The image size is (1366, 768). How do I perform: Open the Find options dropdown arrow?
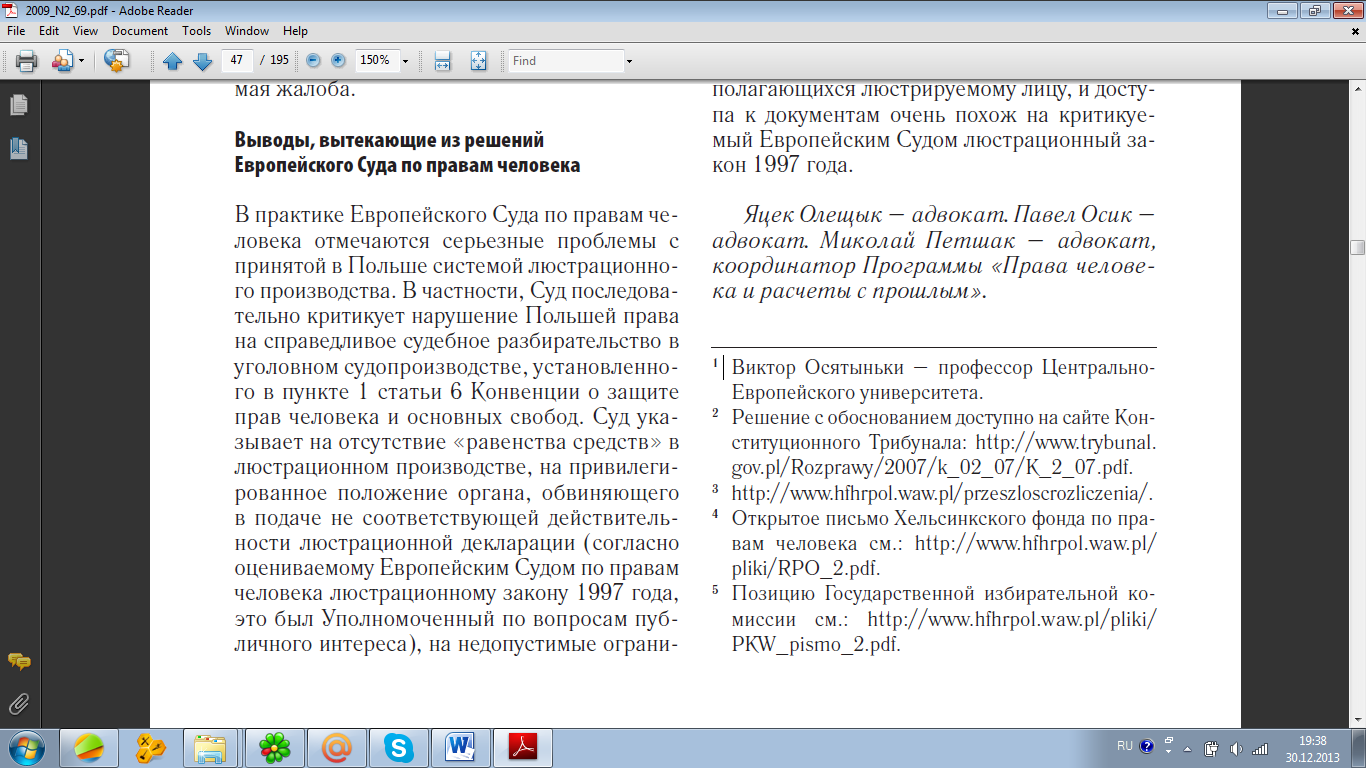click(x=629, y=61)
